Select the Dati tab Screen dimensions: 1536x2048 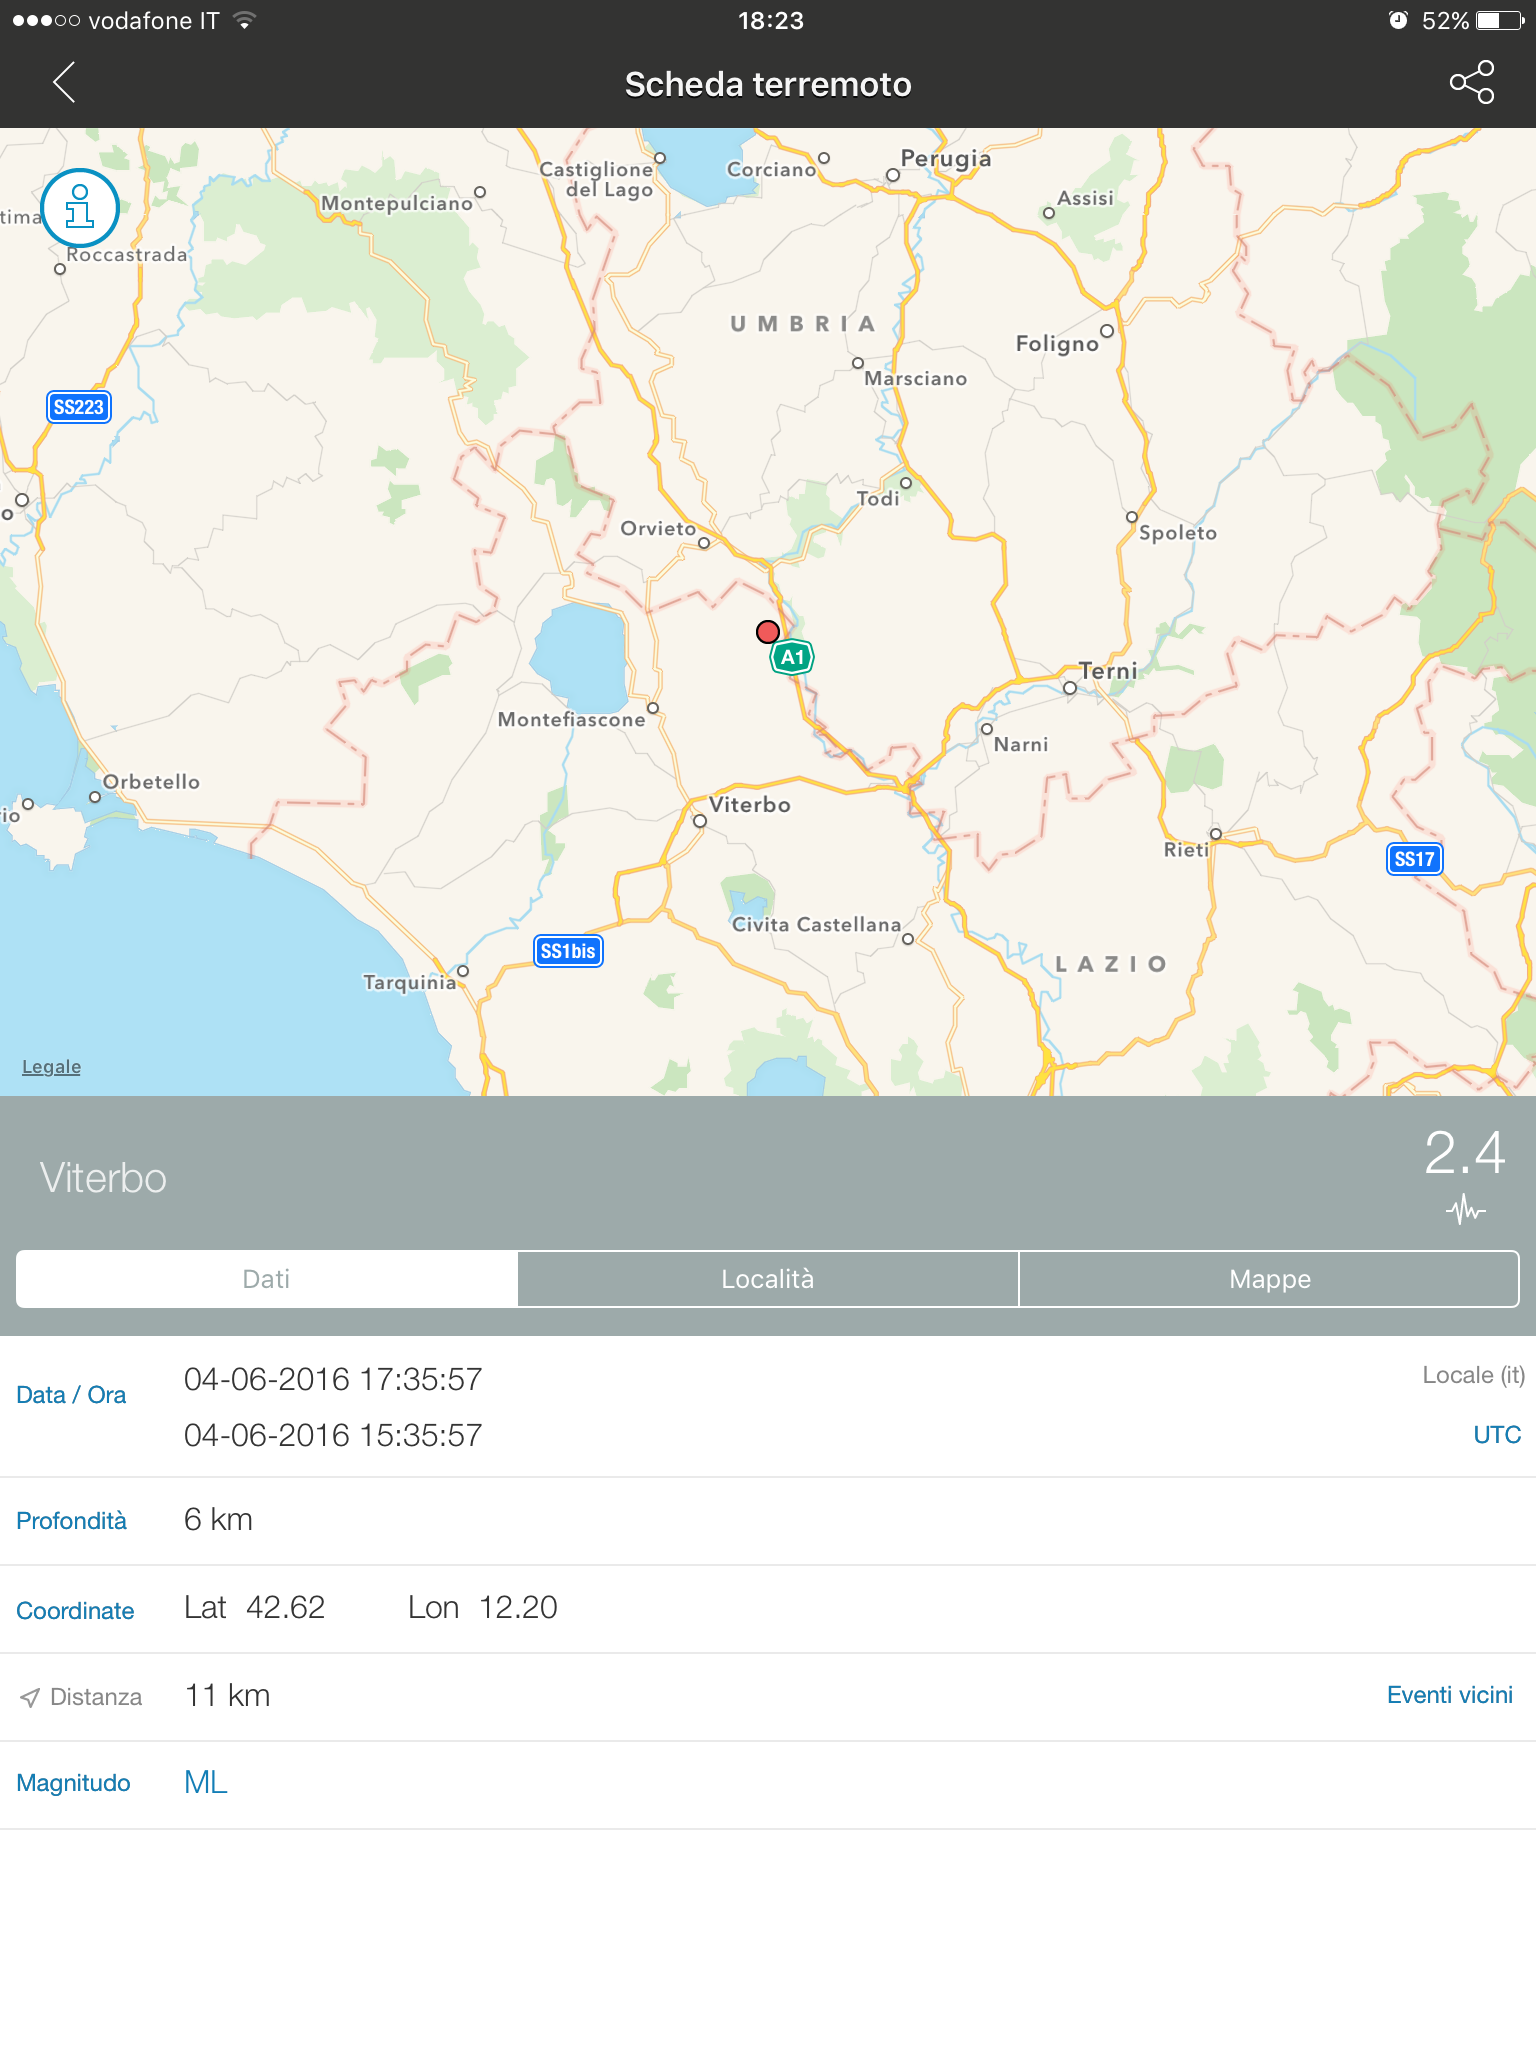coord(266,1279)
